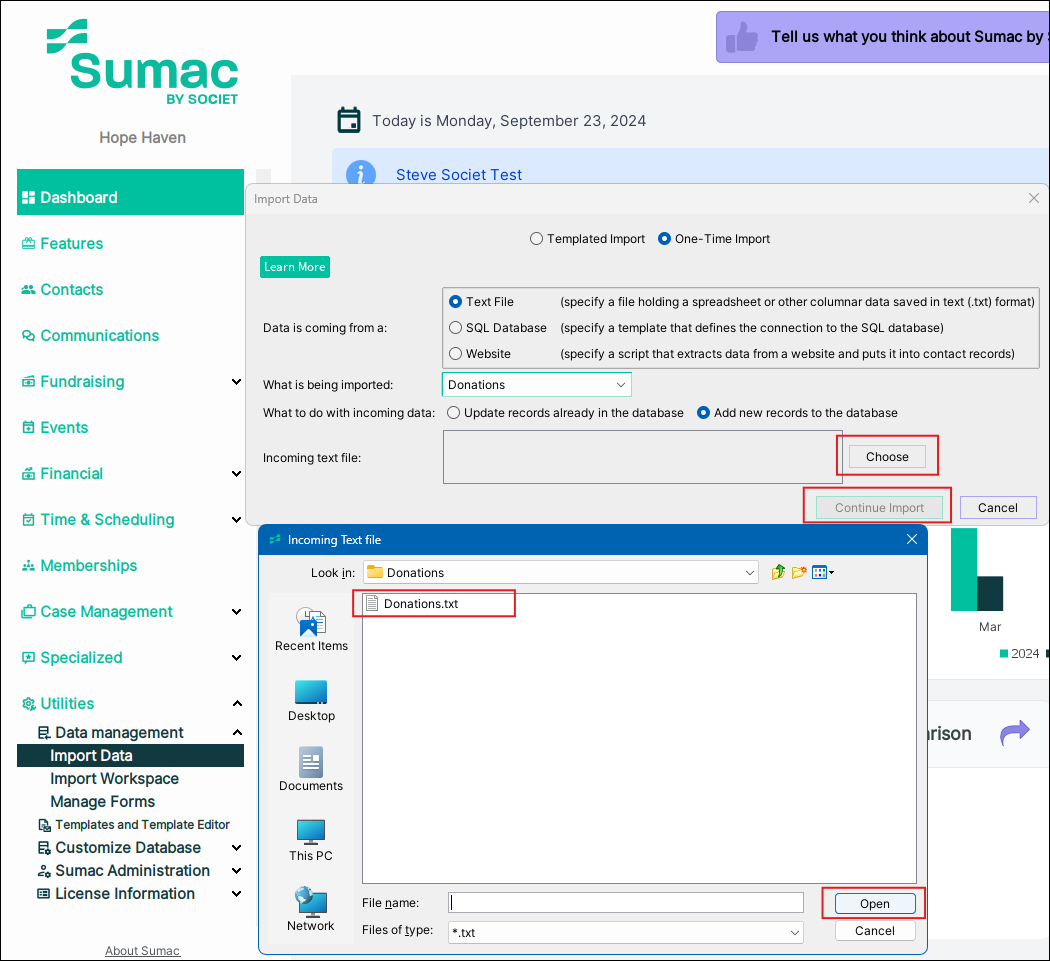1050x961 pixels.
Task: Open the Steve Societ Test link
Action: click(459, 175)
